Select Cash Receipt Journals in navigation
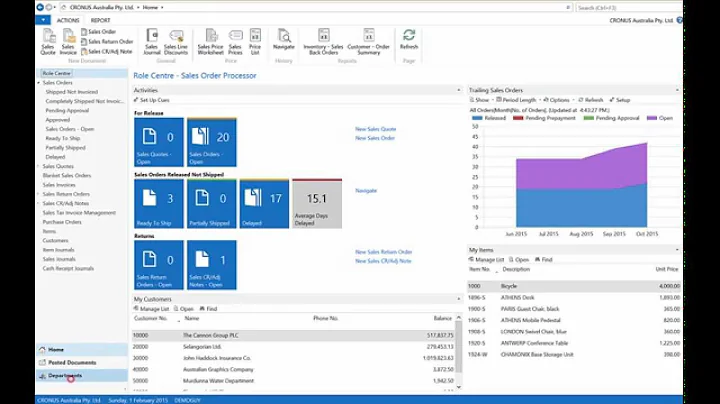 coord(68,268)
